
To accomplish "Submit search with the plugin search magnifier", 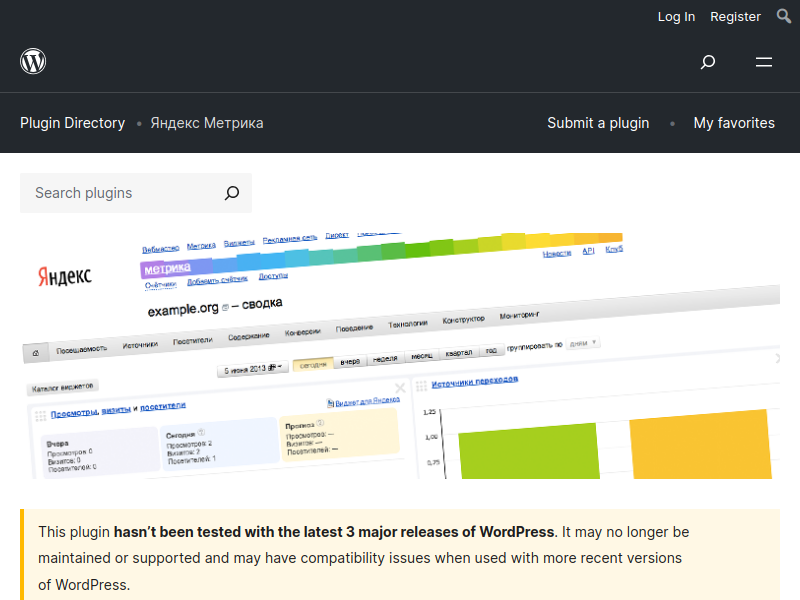I will [232, 193].
